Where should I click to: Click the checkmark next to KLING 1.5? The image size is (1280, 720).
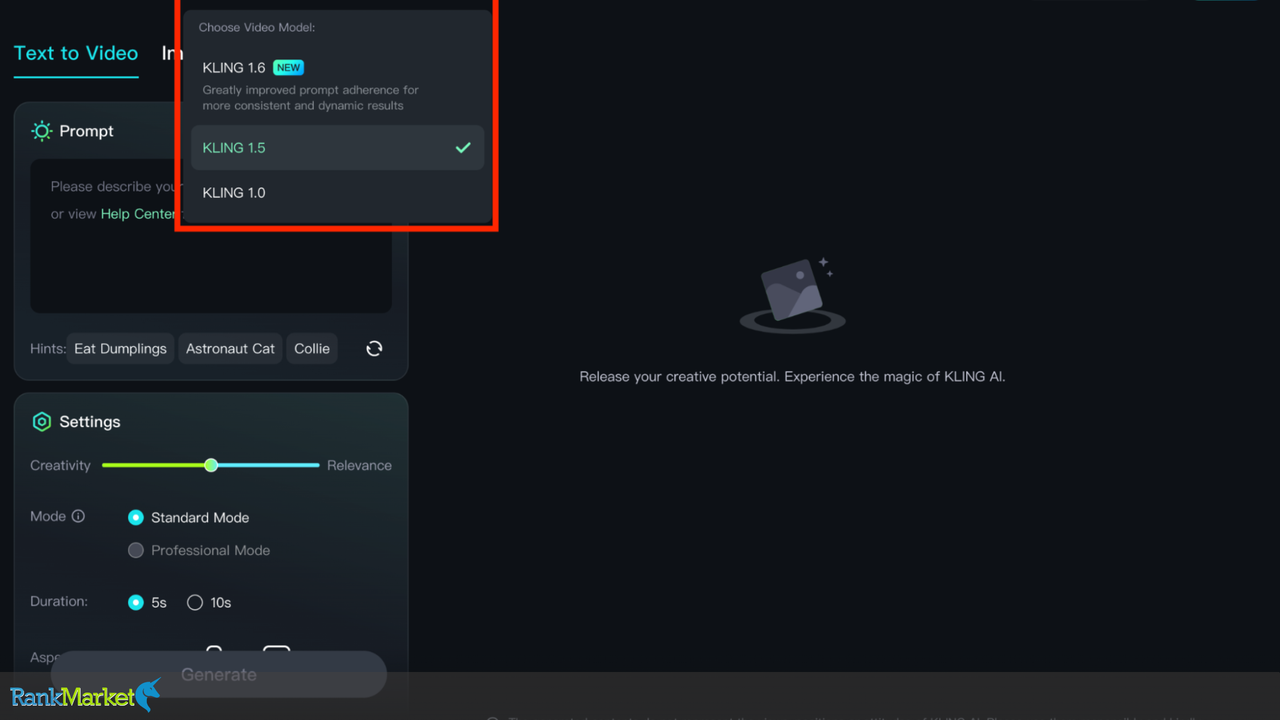point(463,147)
